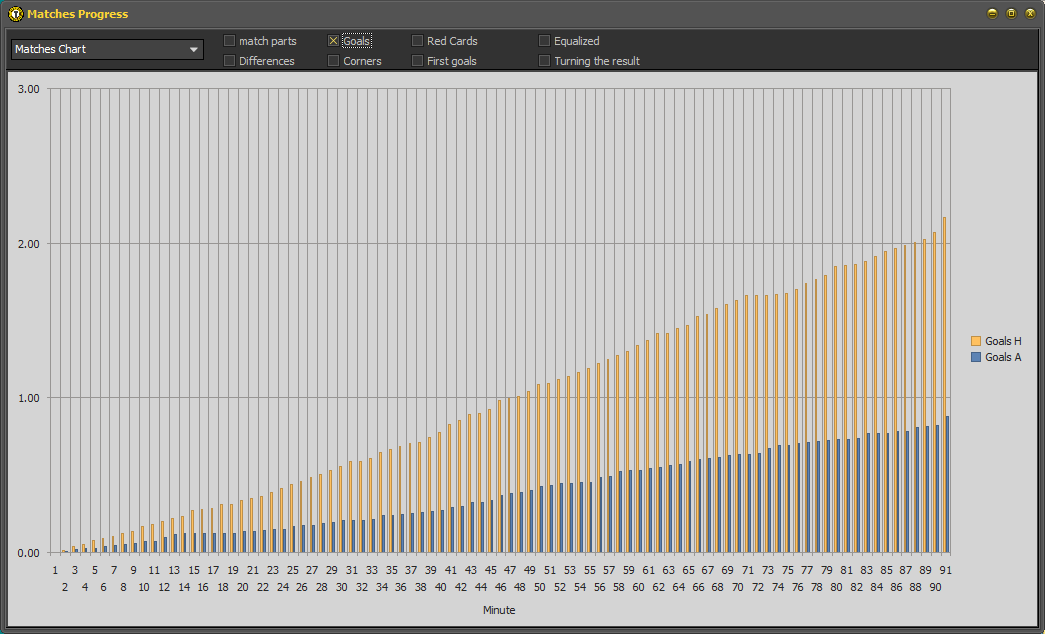Select the Goals H legend label
This screenshot has height=634, width=1045.
pyautogui.click(x=1003, y=341)
